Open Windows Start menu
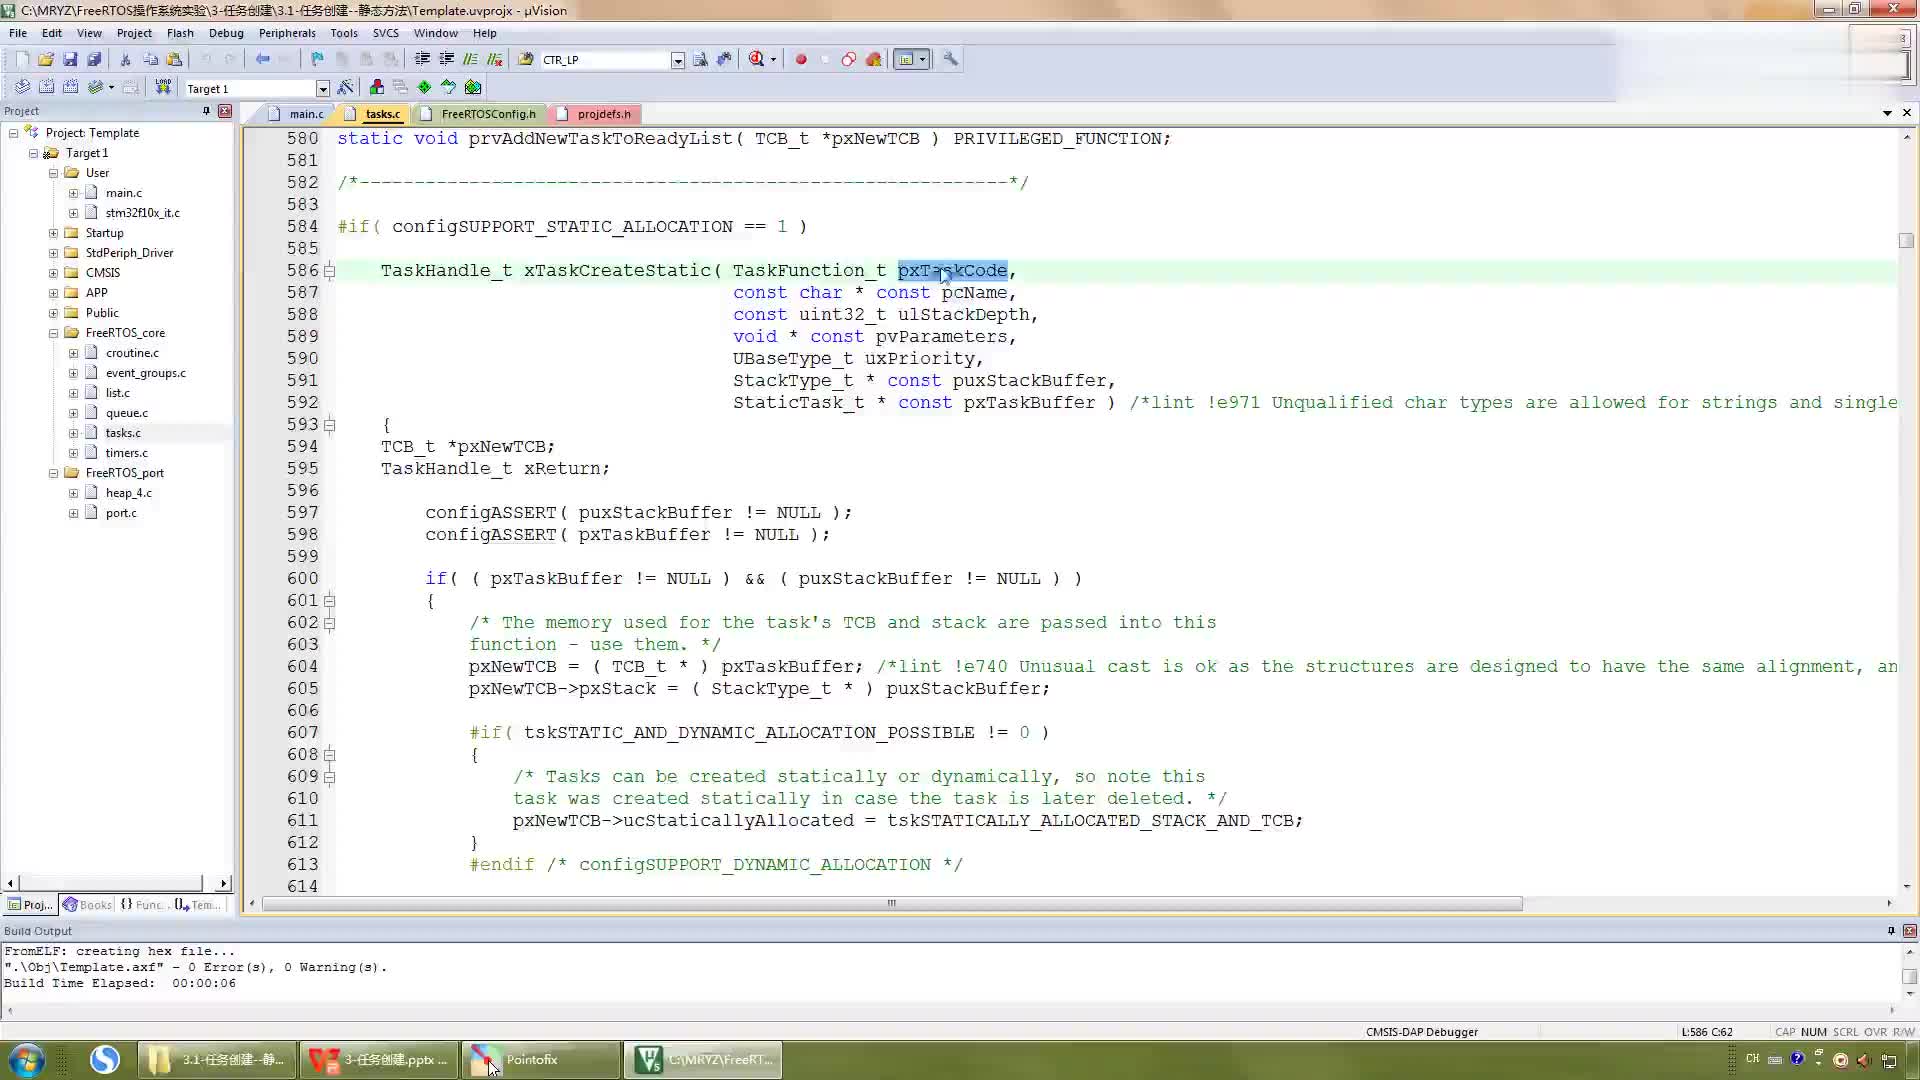 (x=26, y=1060)
